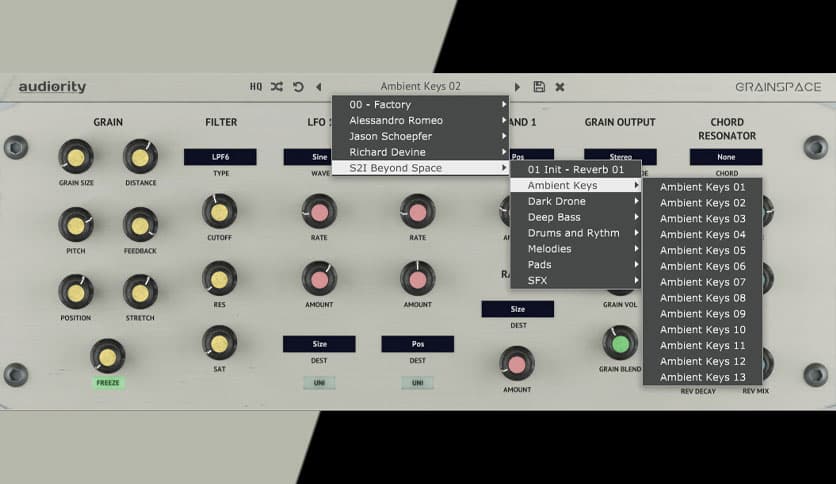This screenshot has height=484, width=836.
Task: Open the Stereo grain output dropdown
Action: tap(620, 155)
